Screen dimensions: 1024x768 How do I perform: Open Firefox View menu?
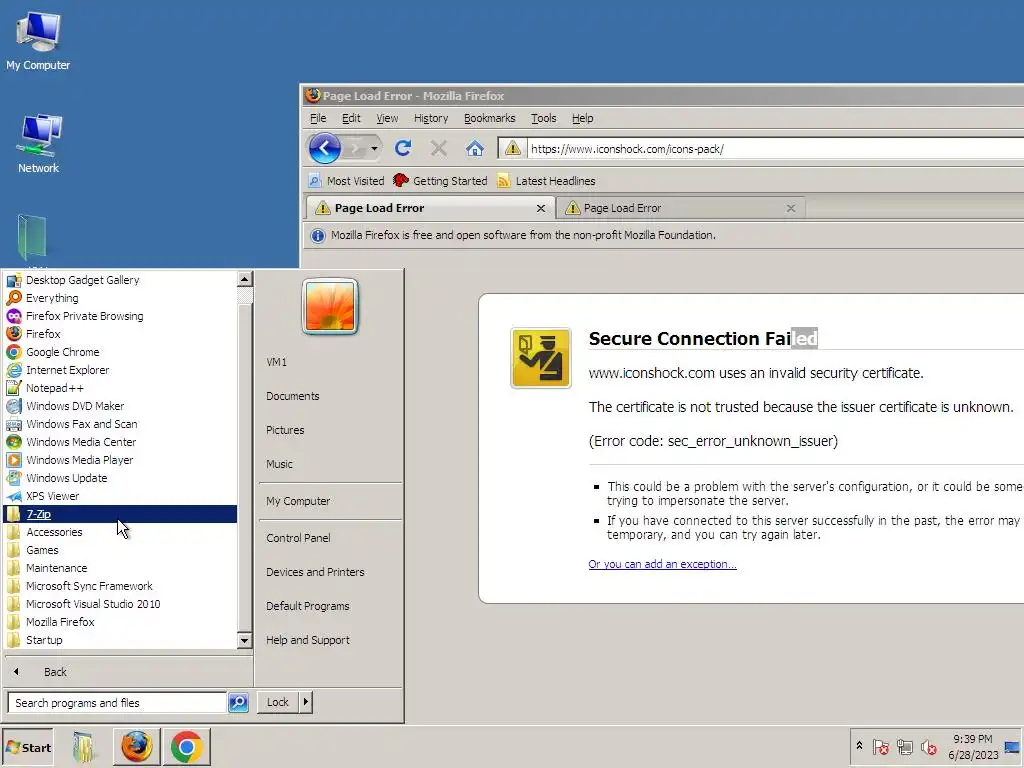387,118
